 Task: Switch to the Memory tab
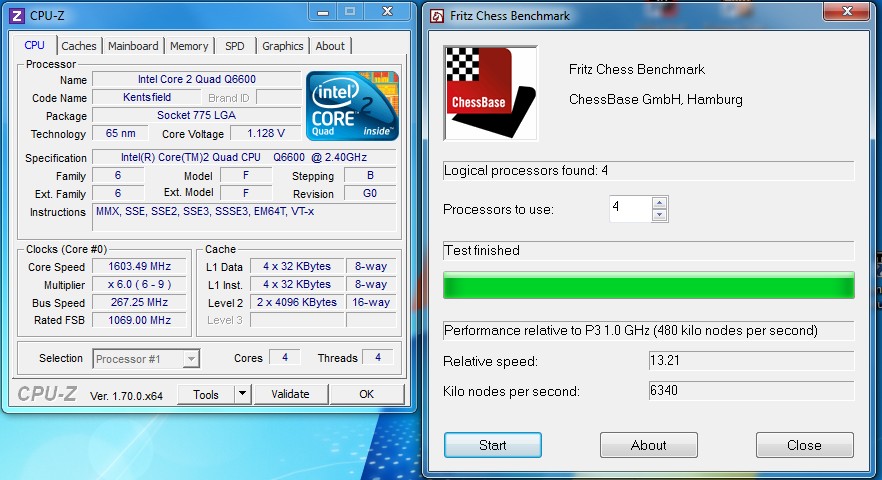(189, 46)
